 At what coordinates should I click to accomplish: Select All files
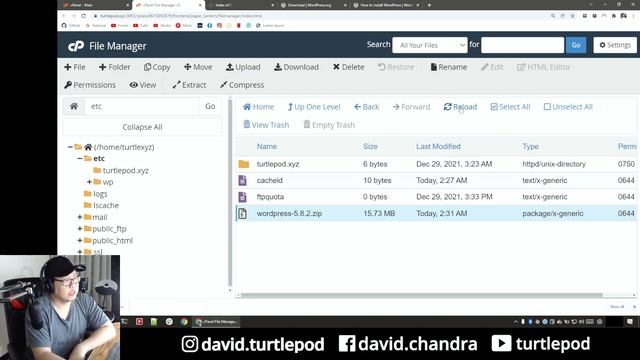click(510, 107)
